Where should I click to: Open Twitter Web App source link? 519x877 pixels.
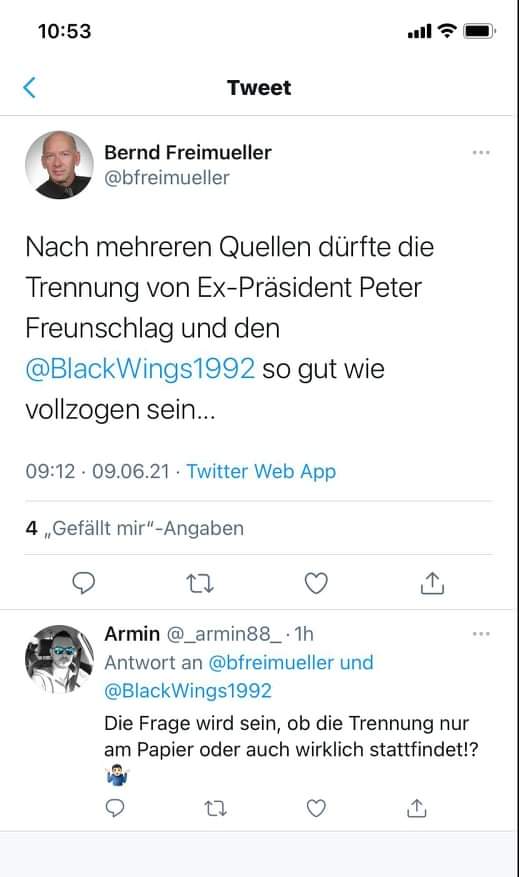pyautogui.click(x=261, y=471)
